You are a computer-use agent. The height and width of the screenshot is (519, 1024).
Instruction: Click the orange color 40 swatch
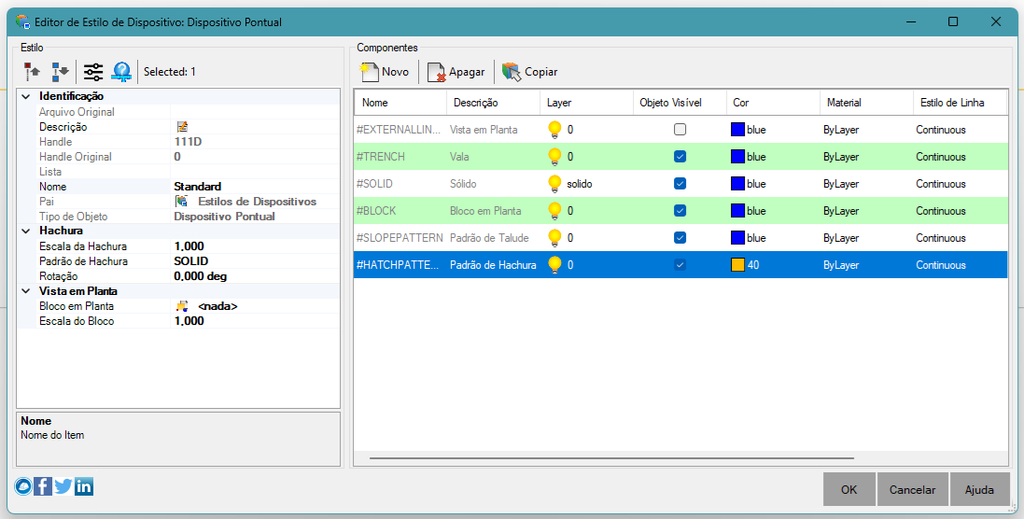(738, 265)
